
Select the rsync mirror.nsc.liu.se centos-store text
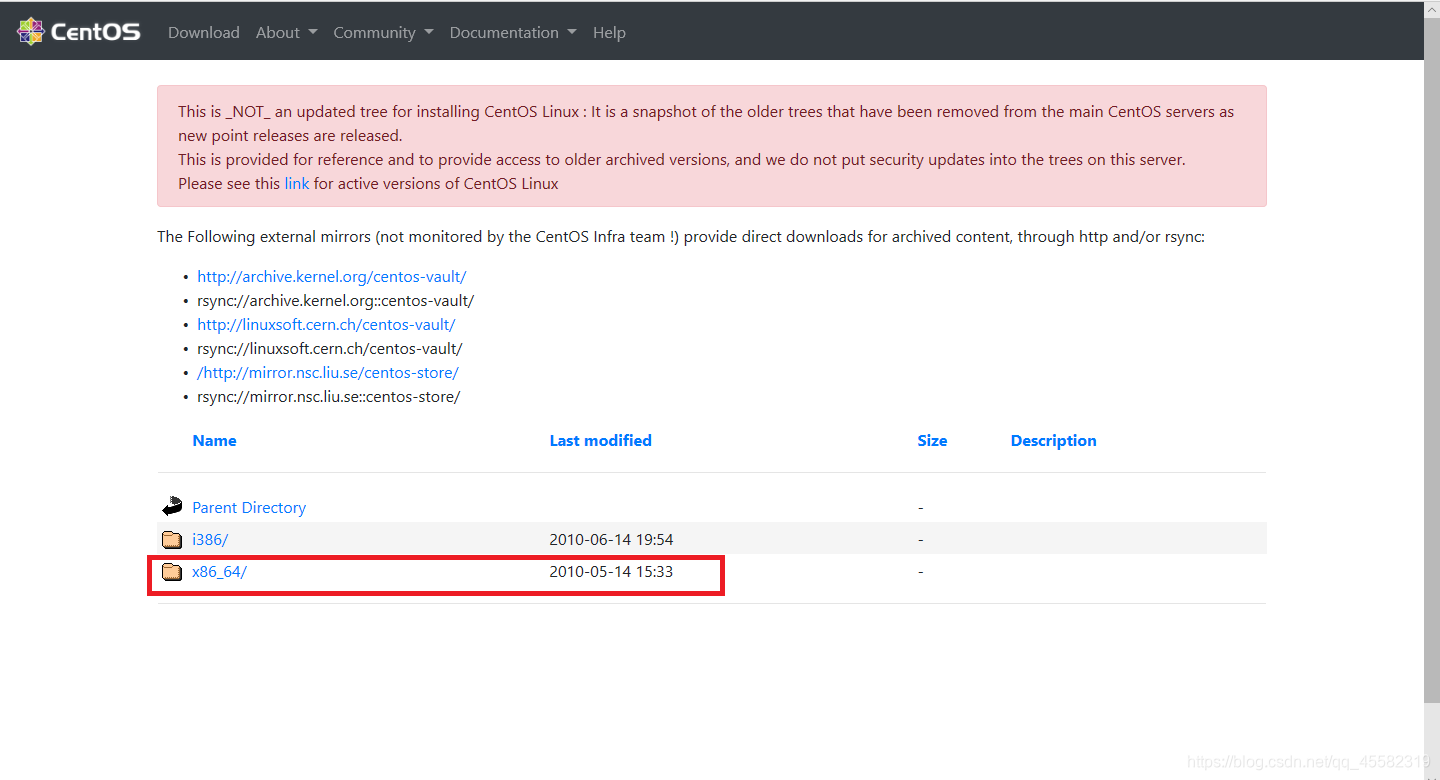[328, 397]
